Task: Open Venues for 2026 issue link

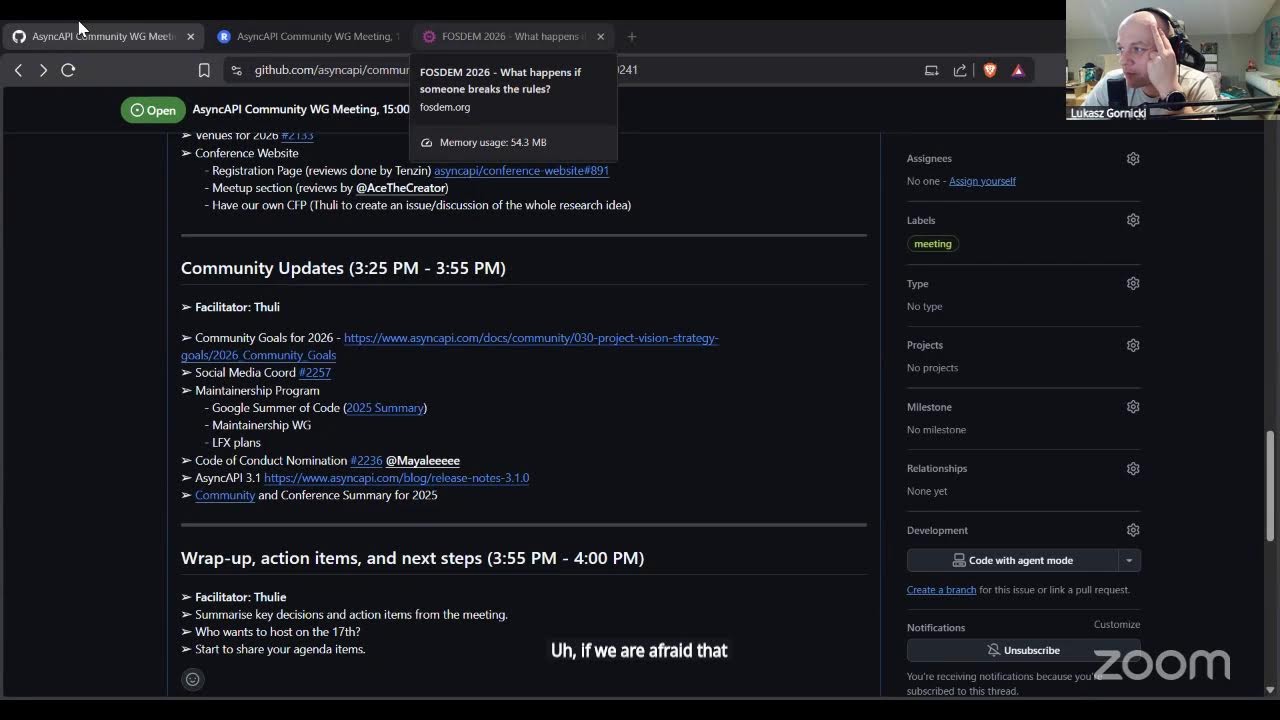Action: pos(297,136)
